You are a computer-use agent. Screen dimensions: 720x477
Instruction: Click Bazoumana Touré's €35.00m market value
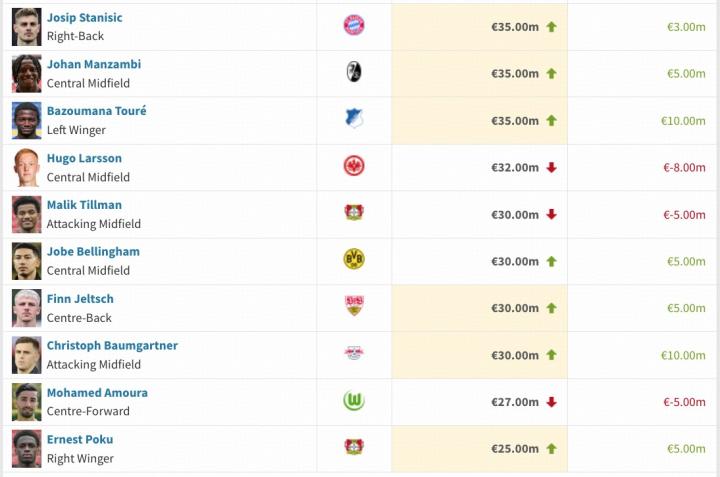(515, 120)
